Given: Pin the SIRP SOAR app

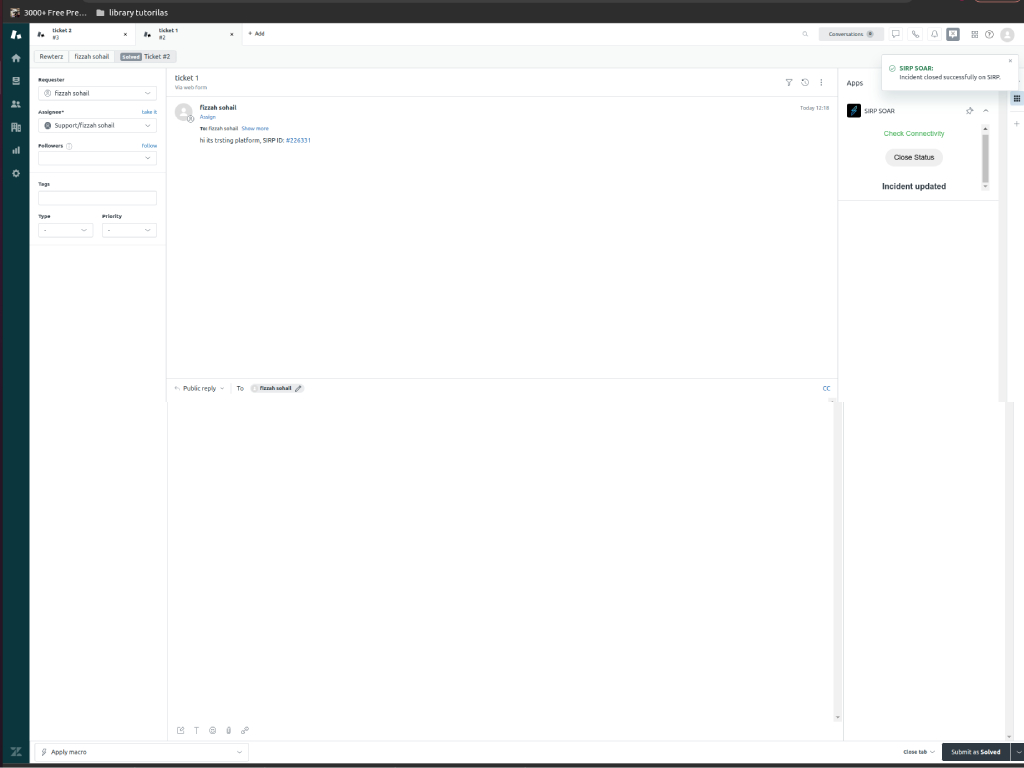Looking at the screenshot, I should (x=969, y=111).
